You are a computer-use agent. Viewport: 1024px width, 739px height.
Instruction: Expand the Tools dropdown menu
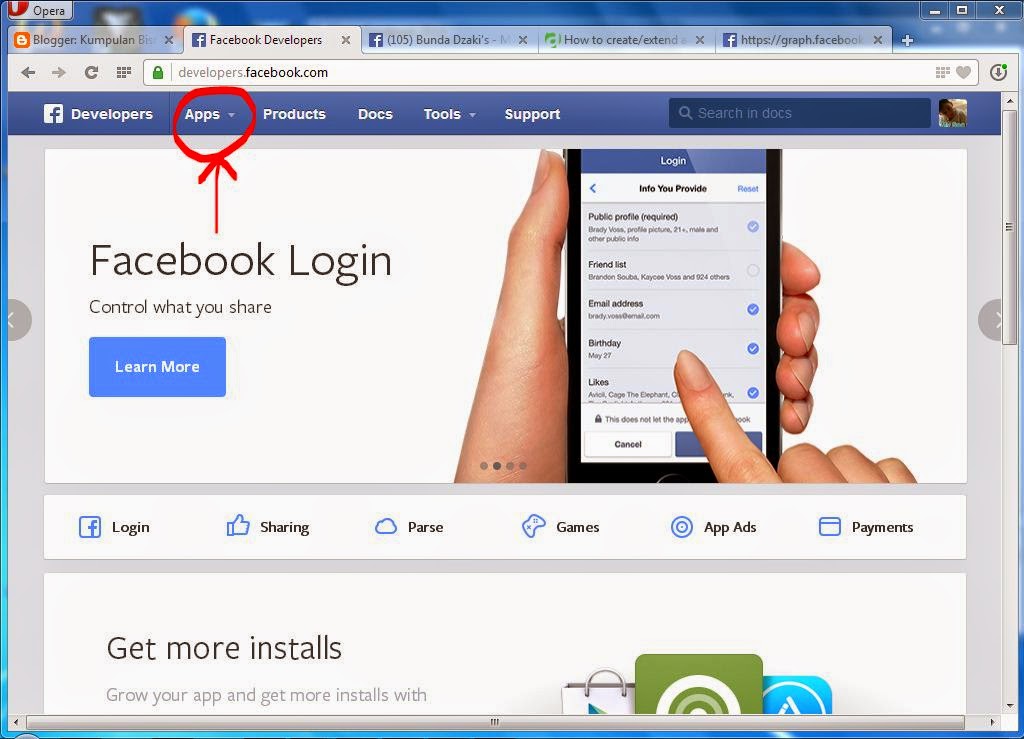[x=449, y=114]
